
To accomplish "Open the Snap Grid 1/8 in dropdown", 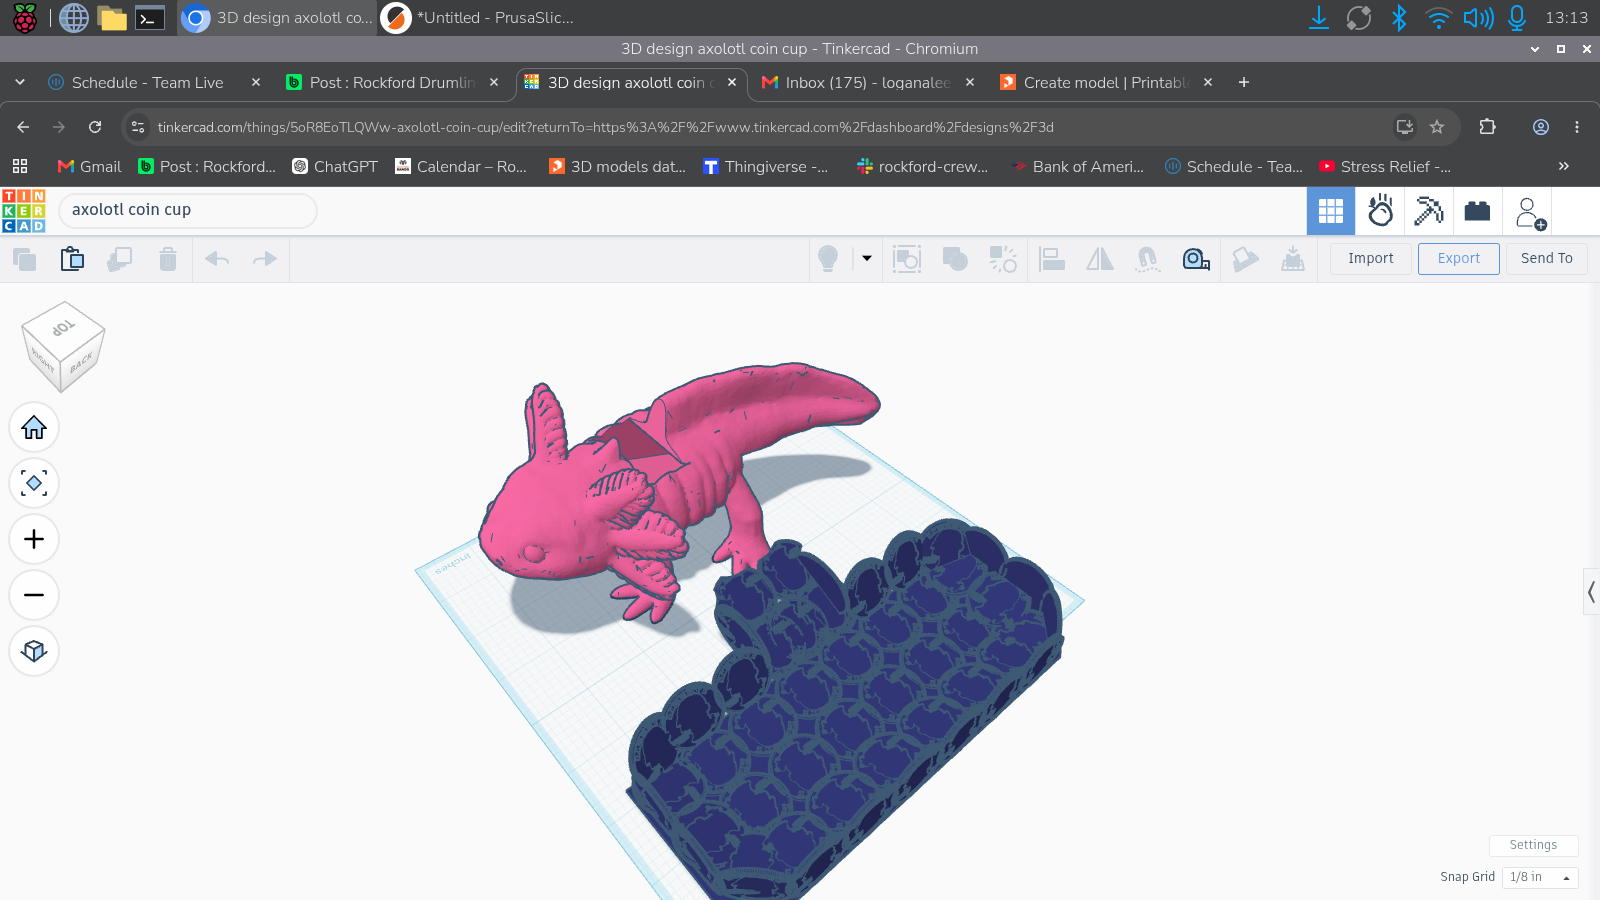I will tap(1540, 877).
